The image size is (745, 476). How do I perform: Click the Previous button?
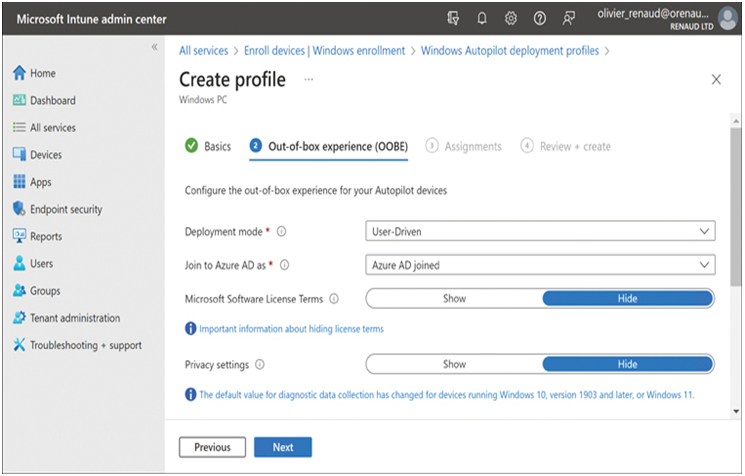tap(212, 447)
